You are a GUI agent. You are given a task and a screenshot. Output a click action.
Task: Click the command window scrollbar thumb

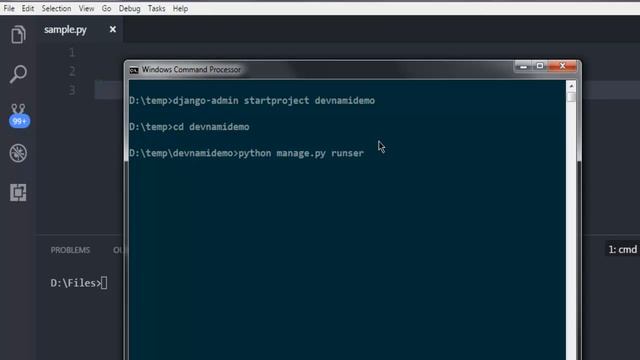click(571, 97)
